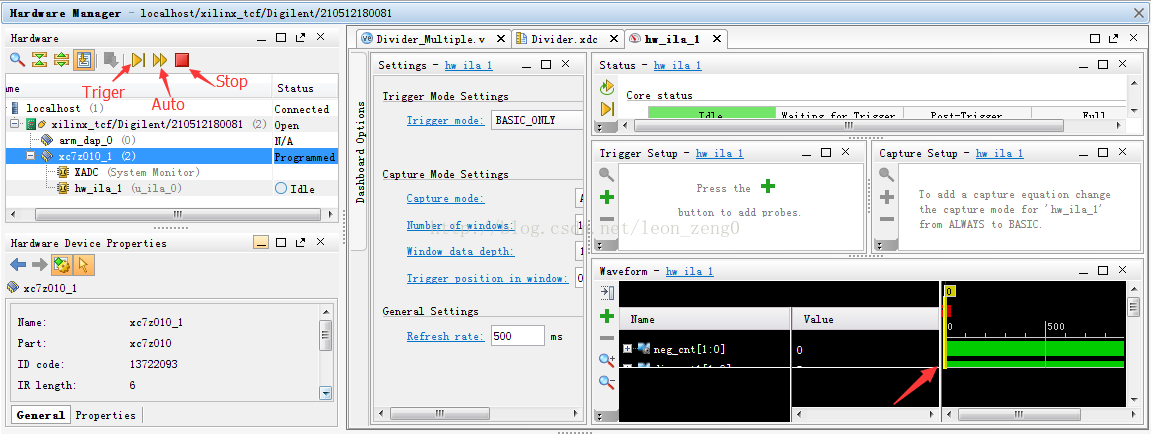Click the Refresh rate input field showing 500
Image resolution: width=1151 pixels, height=434 pixels.
518,336
